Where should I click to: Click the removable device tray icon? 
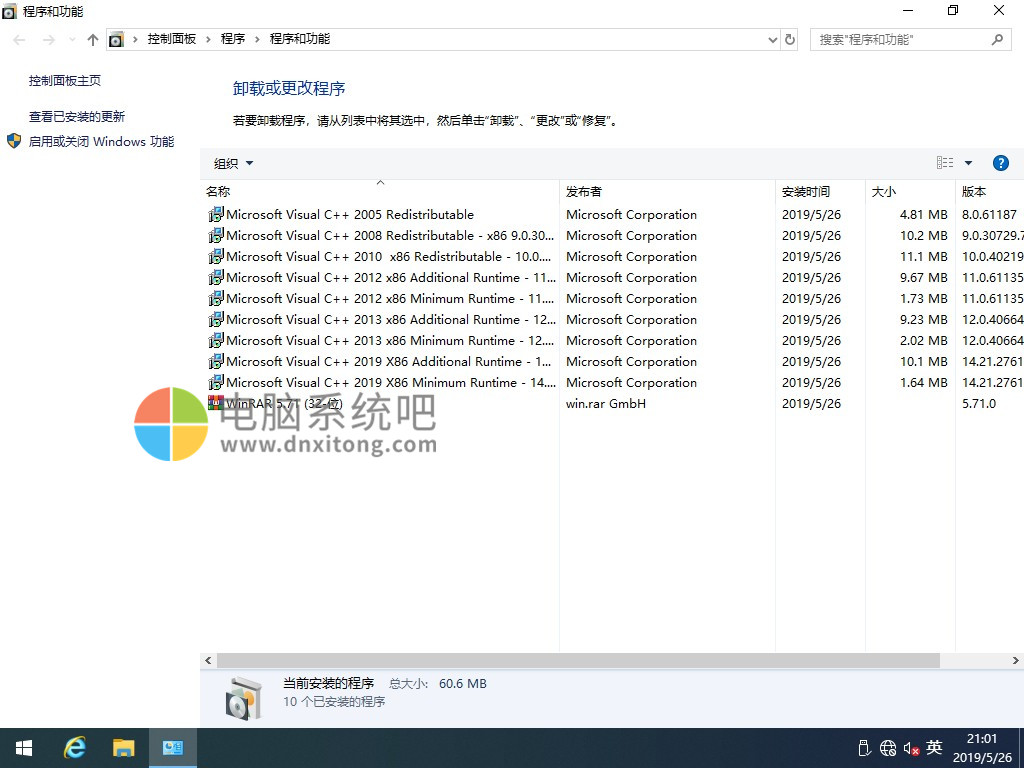[864, 748]
